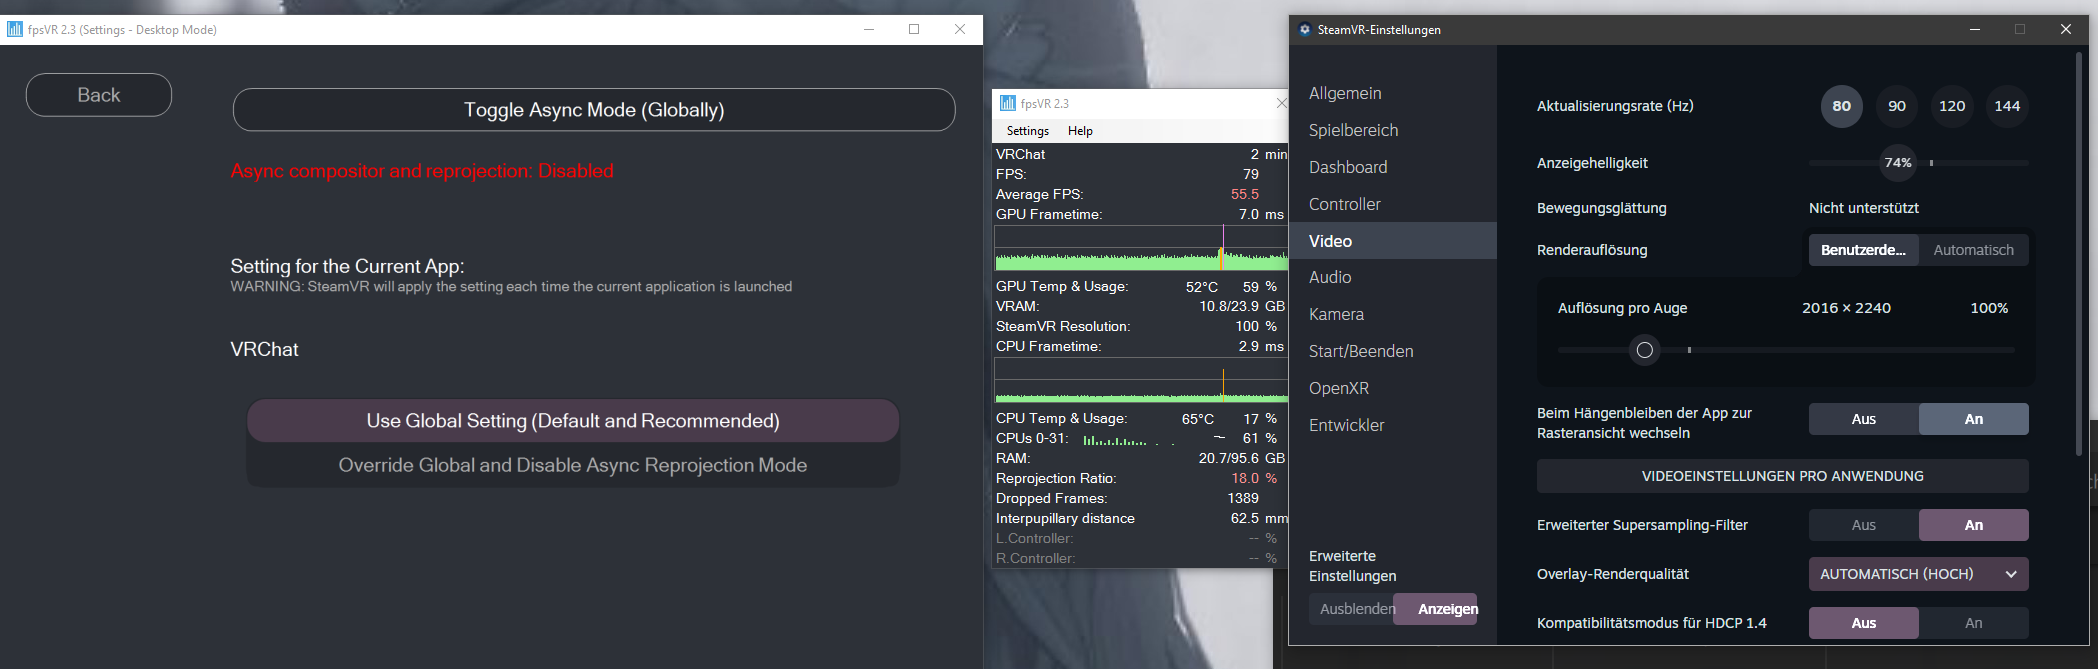Select Automatisch render resolution

[1974, 250]
